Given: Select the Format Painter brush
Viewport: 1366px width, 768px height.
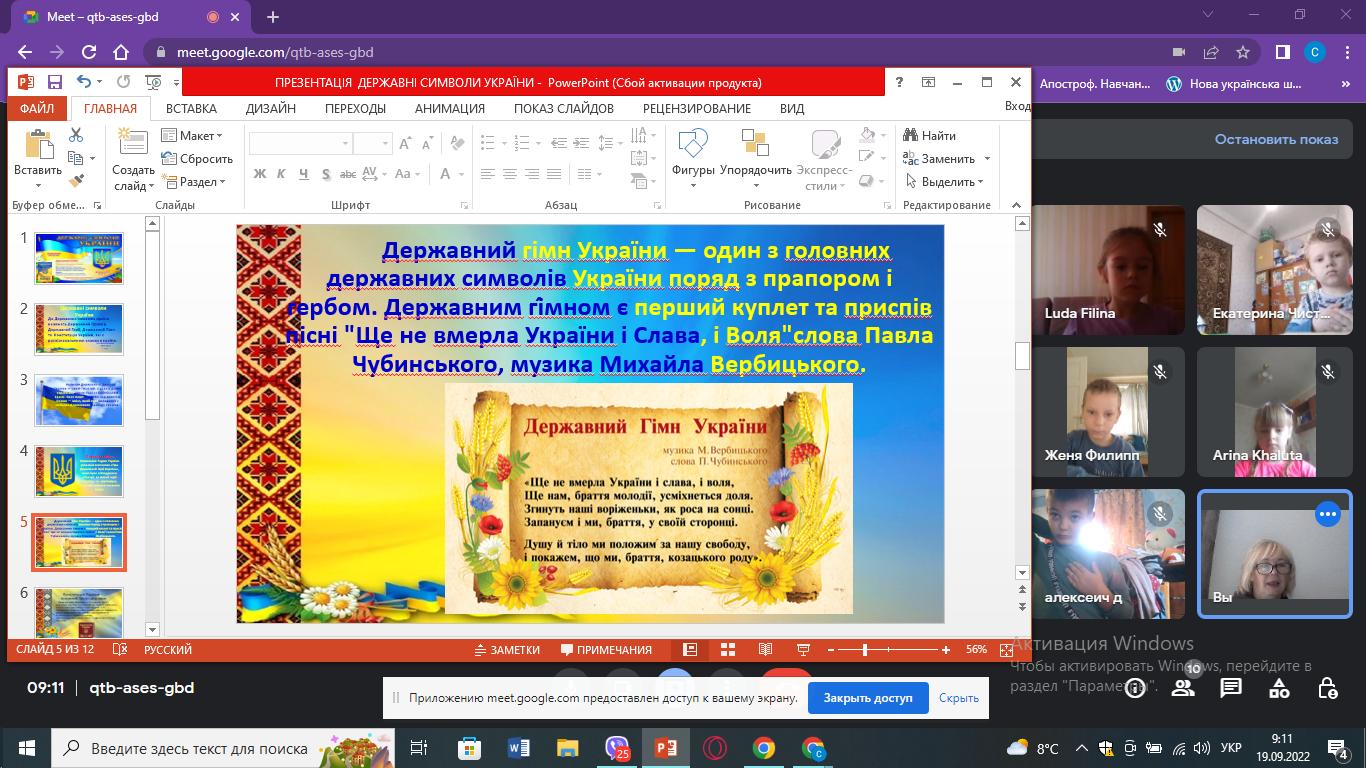Looking at the screenshot, I should point(76,181).
